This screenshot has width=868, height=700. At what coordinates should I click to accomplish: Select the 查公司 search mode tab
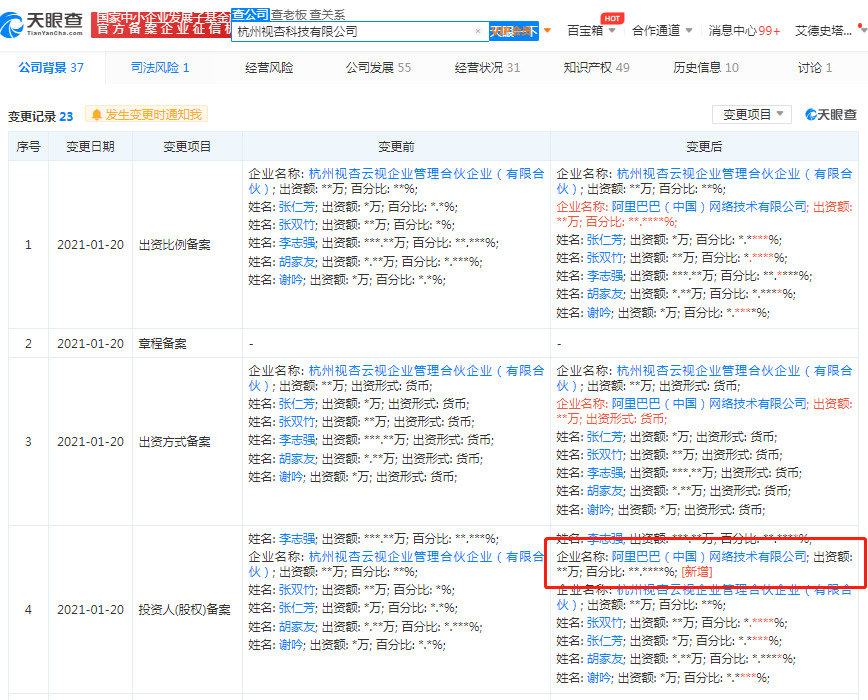[x=250, y=14]
